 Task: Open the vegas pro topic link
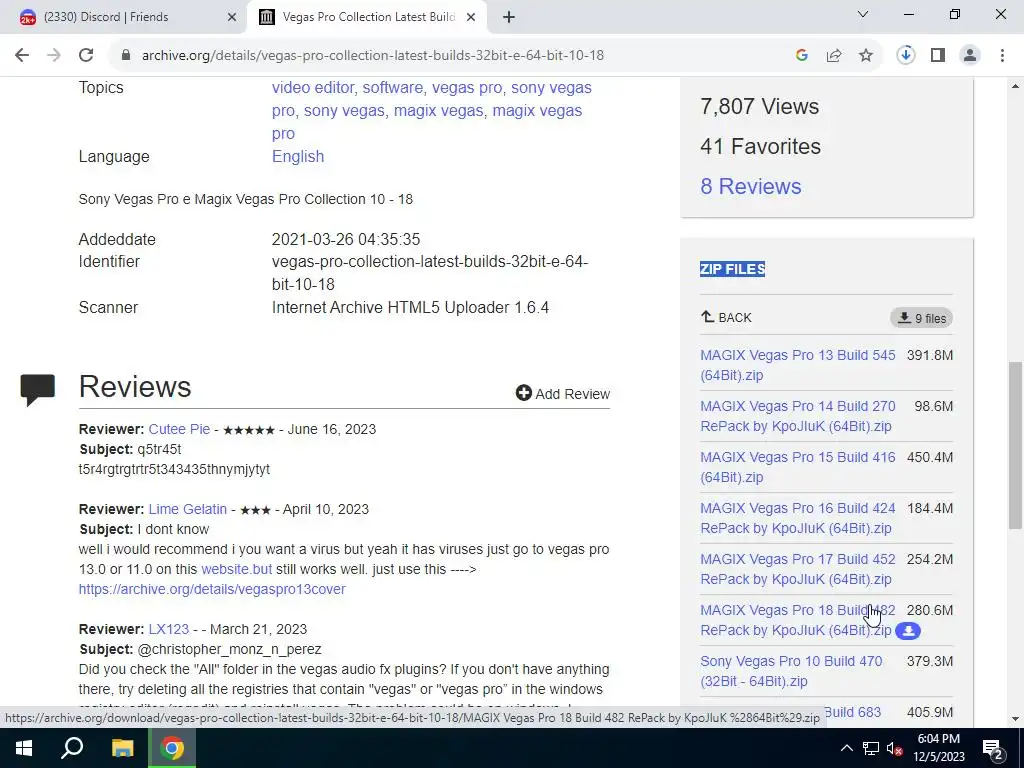click(467, 88)
